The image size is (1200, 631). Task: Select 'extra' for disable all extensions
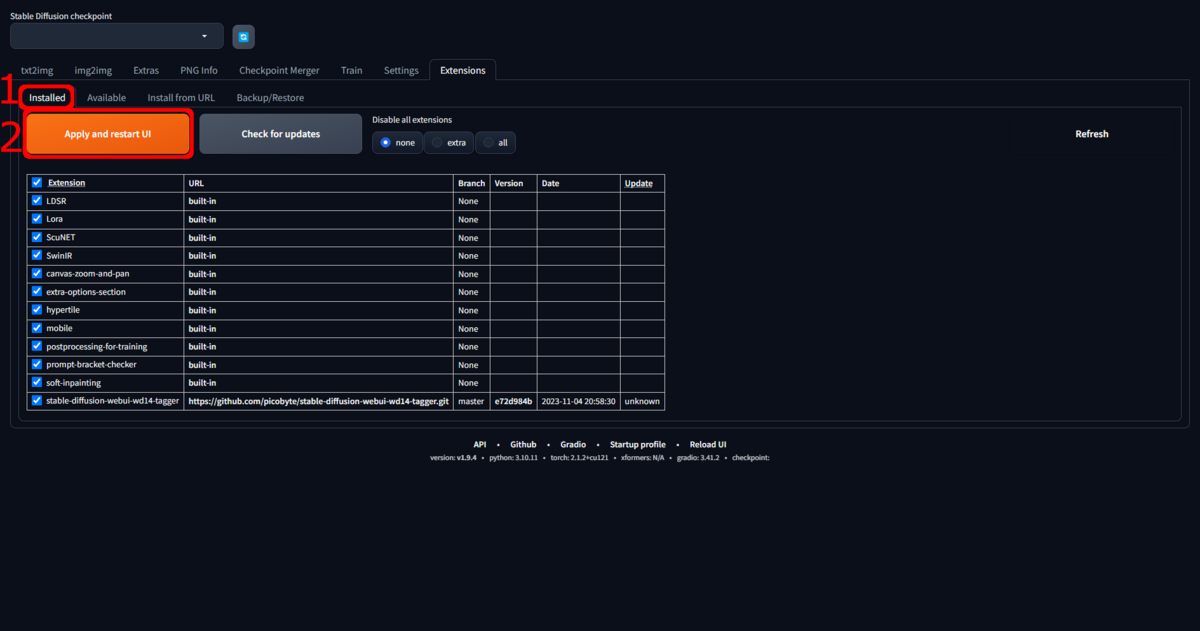pos(449,143)
